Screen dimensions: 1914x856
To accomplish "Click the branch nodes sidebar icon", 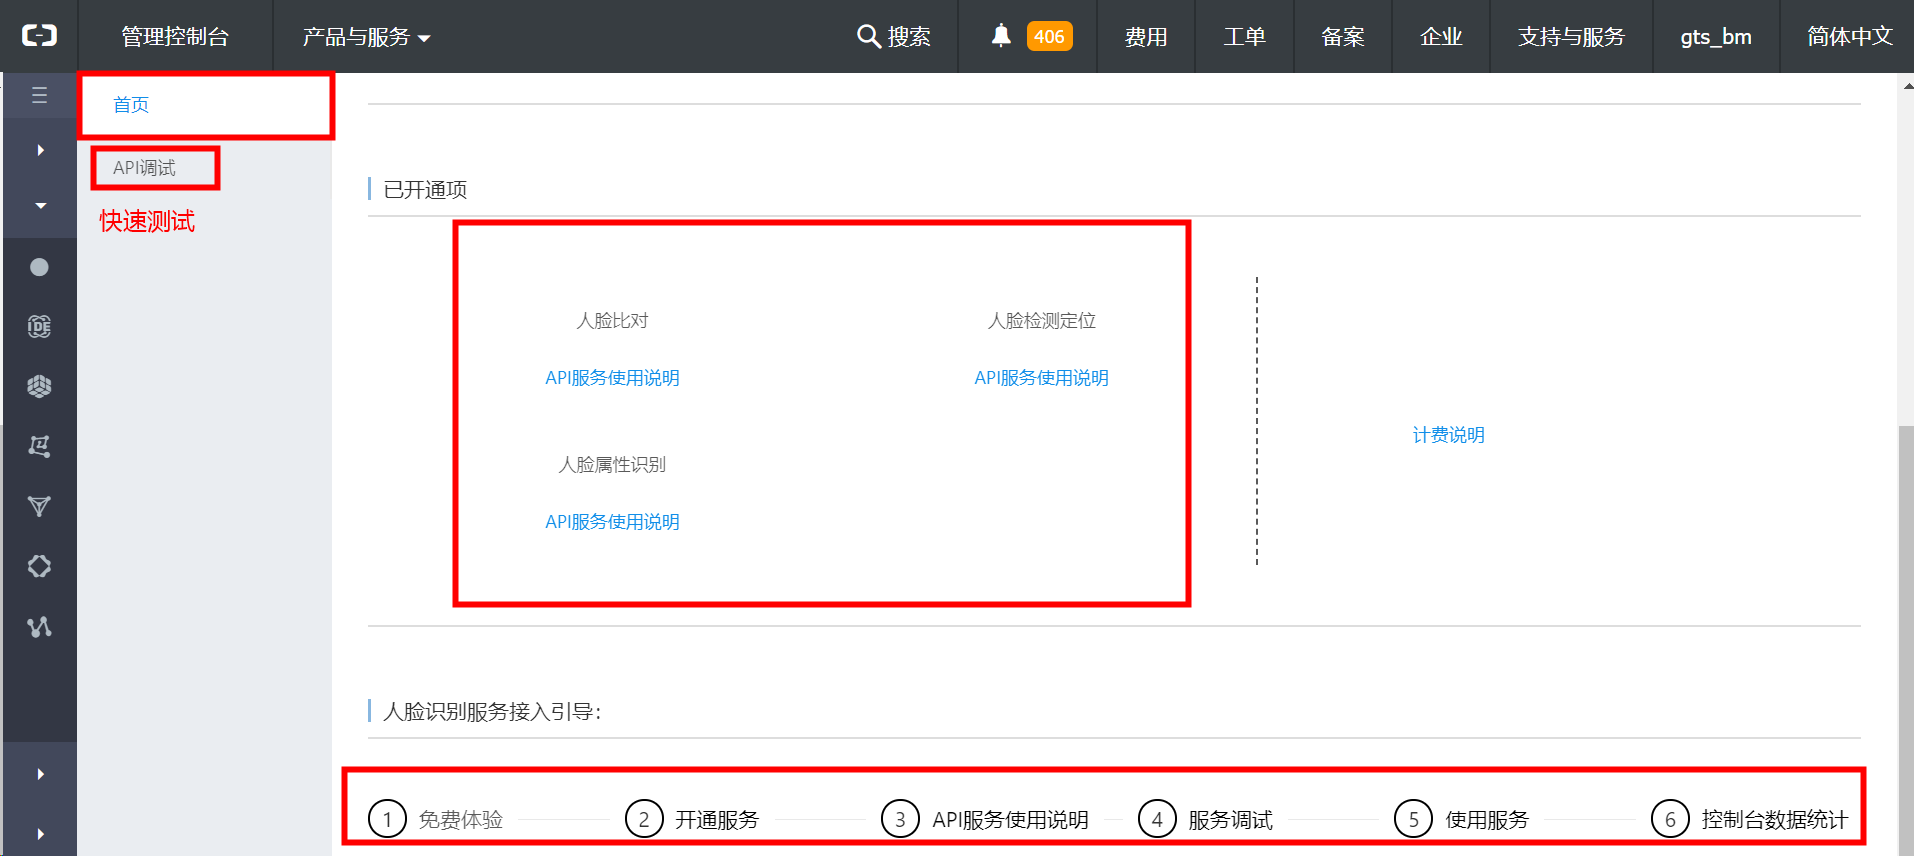I will point(39,627).
